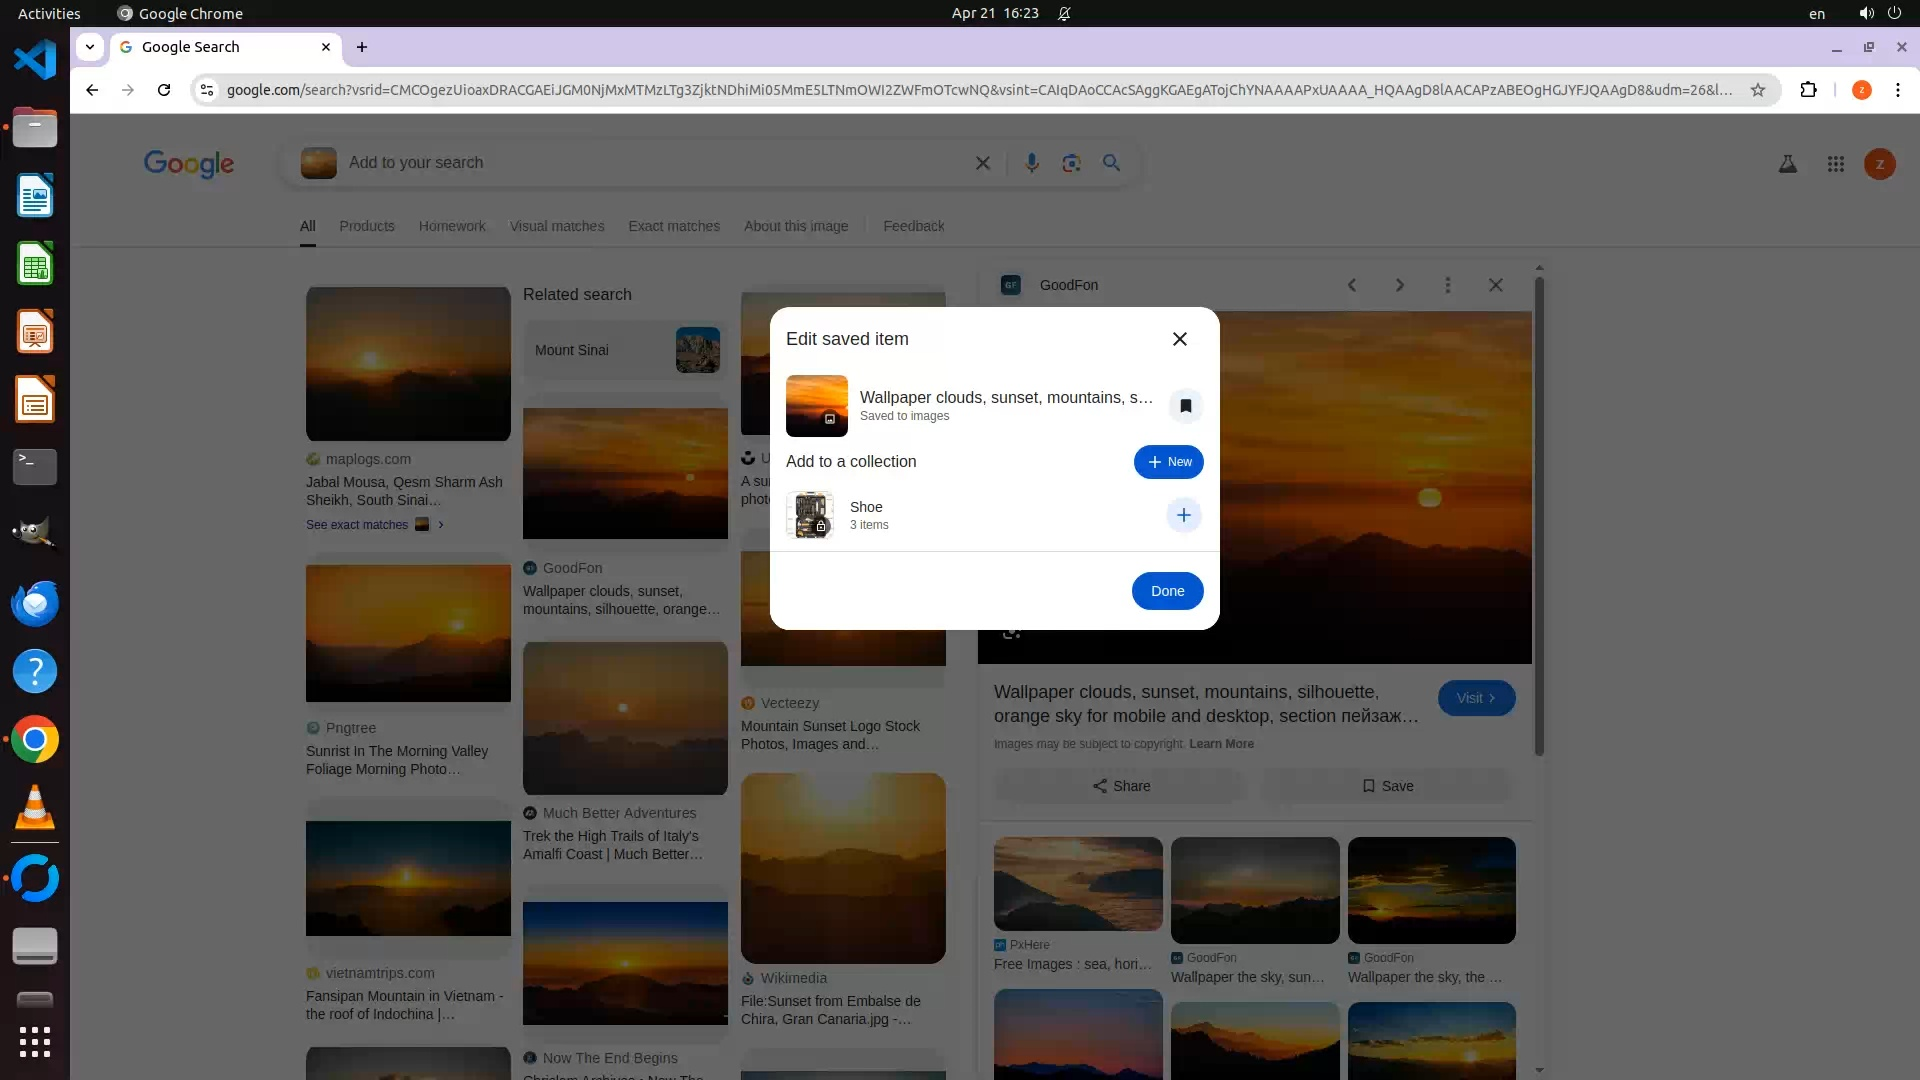This screenshot has width=1920, height=1080.
Task: Toggle the saved bookmark on the wallpaper item
Action: pyautogui.click(x=1185, y=406)
